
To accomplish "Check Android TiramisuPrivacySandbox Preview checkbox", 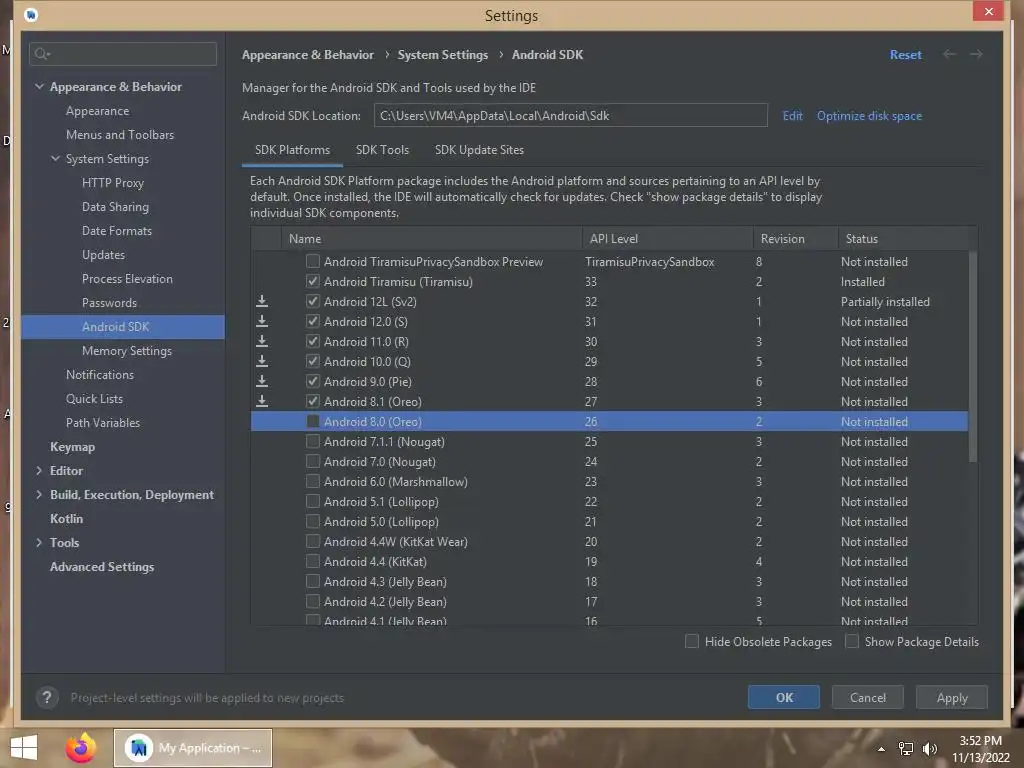I will point(313,261).
